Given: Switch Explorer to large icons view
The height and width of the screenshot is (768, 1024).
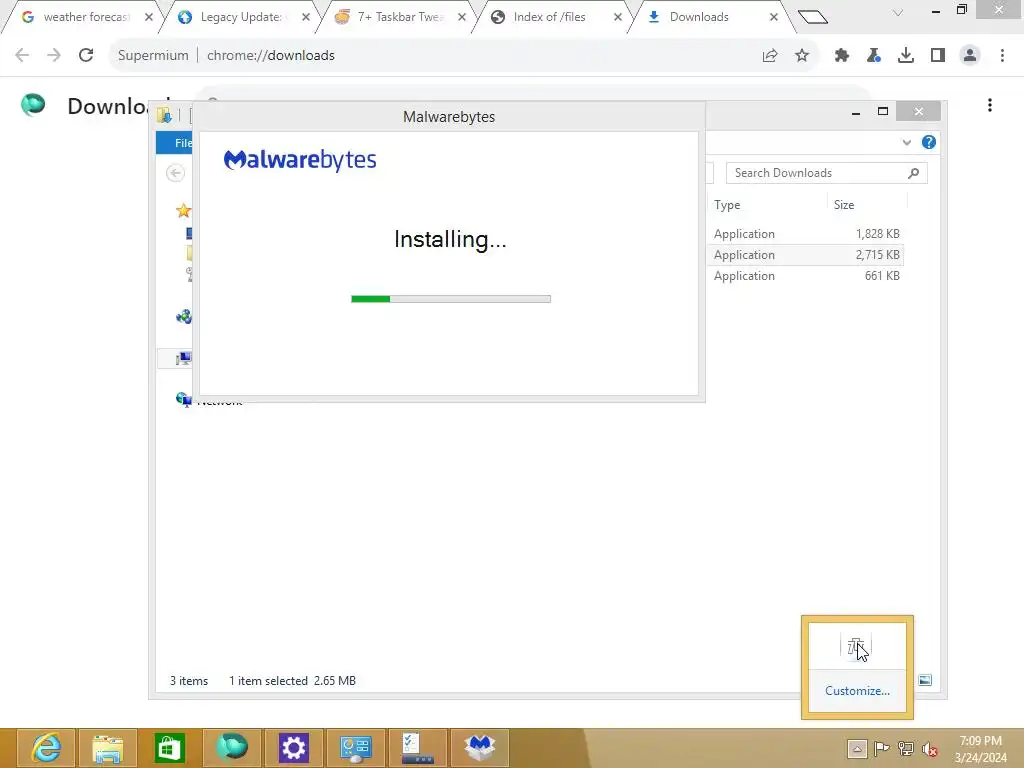Looking at the screenshot, I should 925,680.
